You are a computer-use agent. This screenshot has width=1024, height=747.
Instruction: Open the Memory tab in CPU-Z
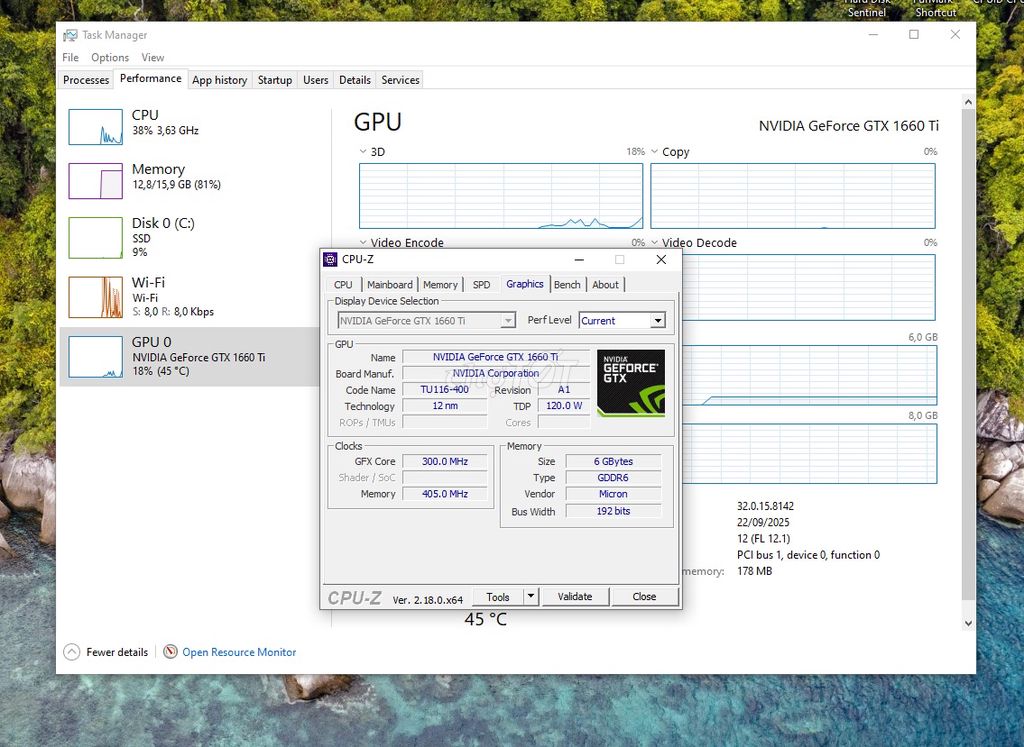440,285
